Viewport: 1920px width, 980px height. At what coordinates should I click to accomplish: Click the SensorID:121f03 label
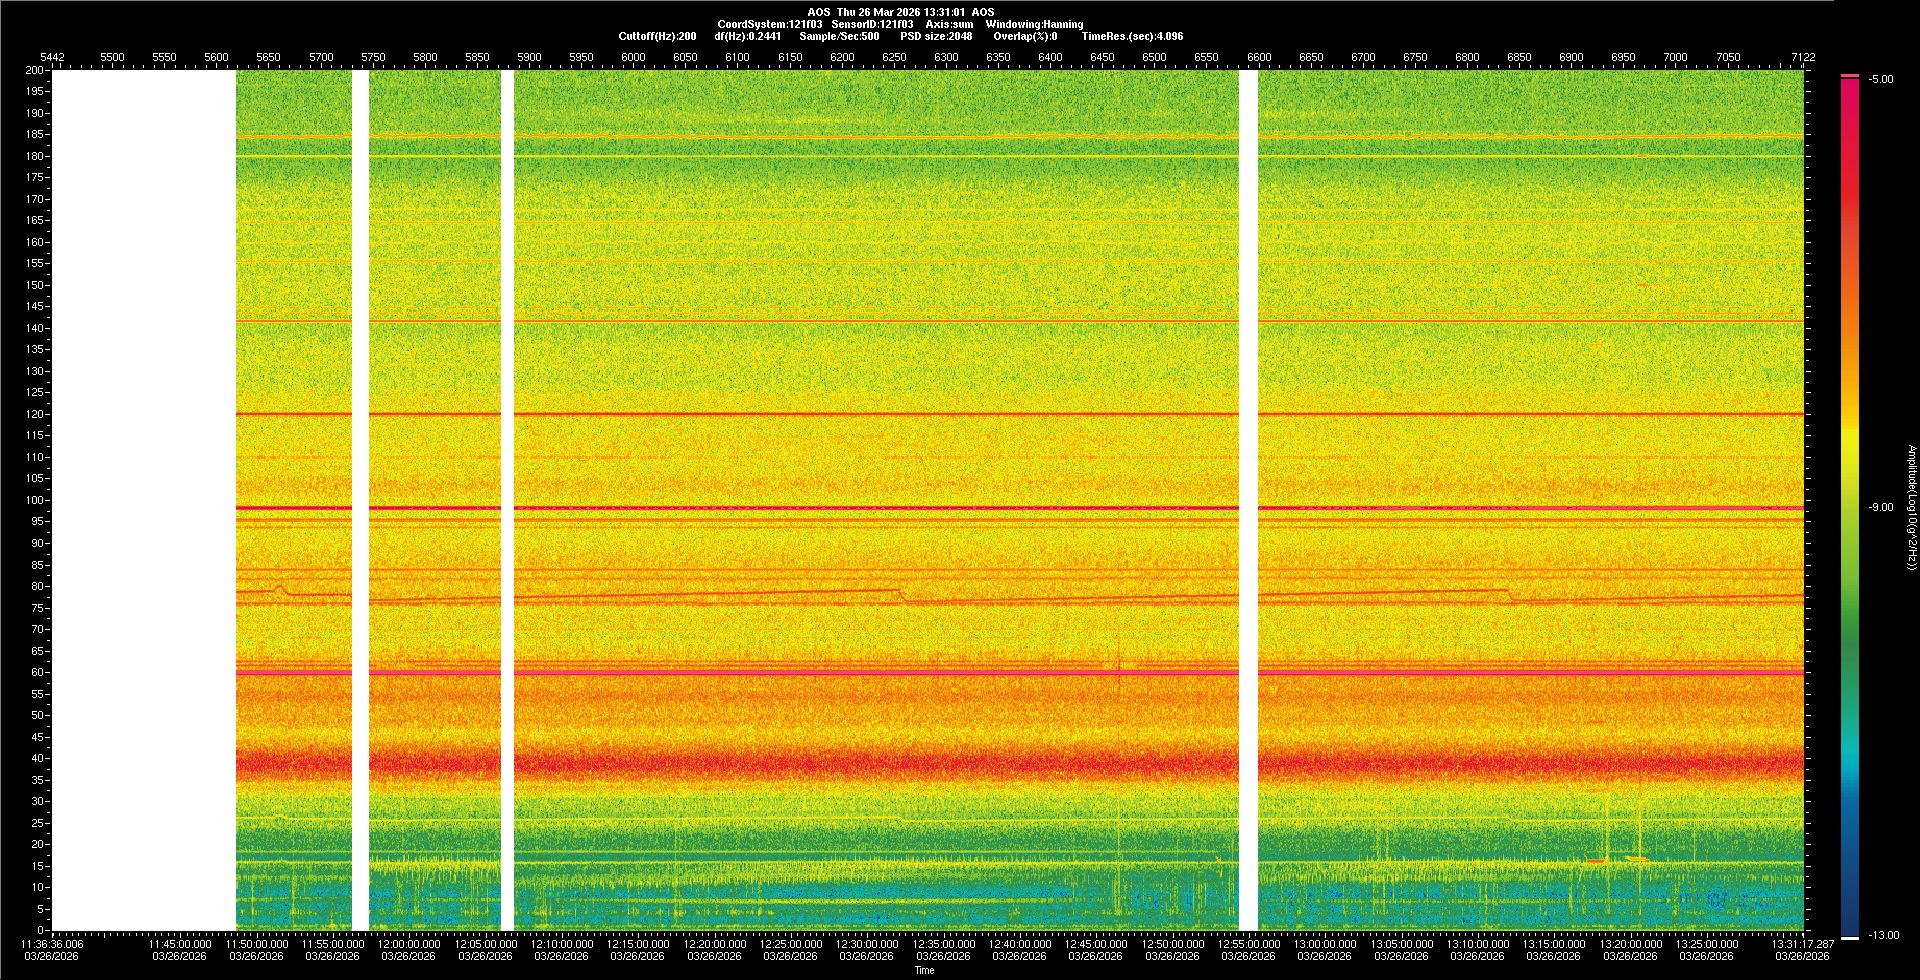click(872, 24)
